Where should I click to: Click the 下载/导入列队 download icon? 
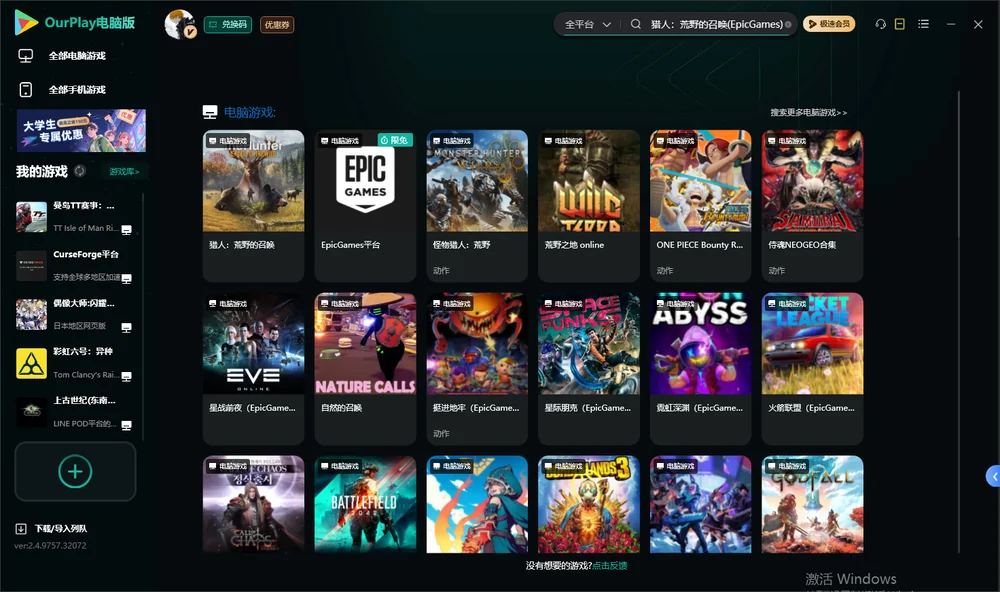click(x=21, y=528)
